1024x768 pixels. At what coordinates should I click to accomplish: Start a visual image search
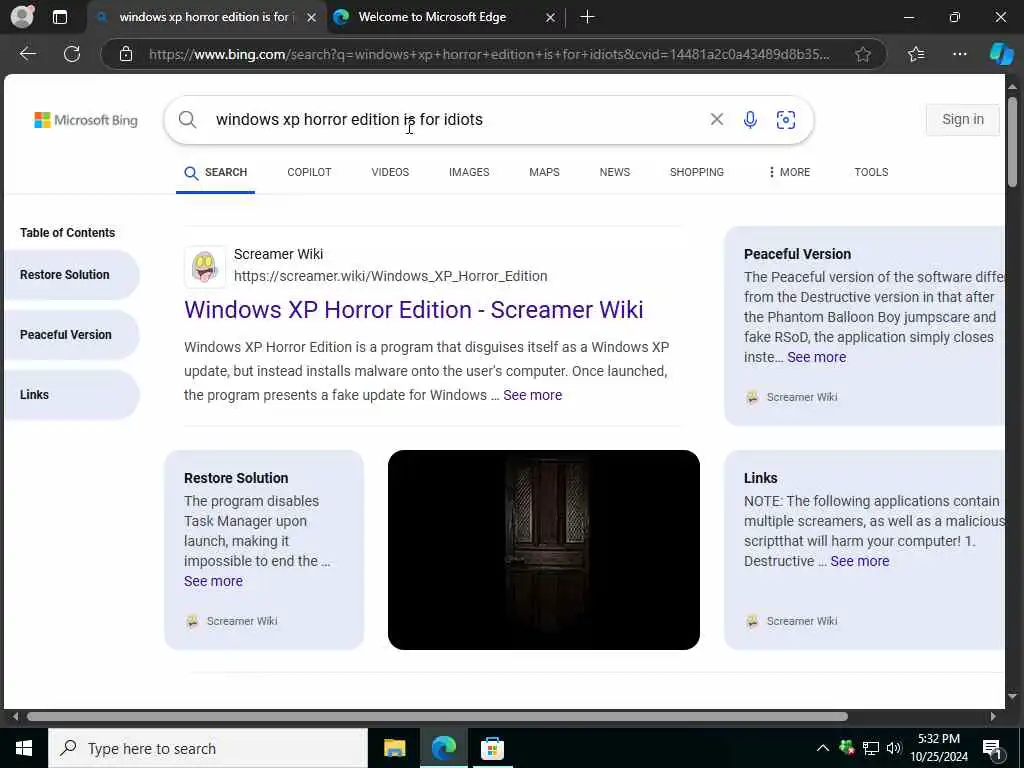pos(786,120)
